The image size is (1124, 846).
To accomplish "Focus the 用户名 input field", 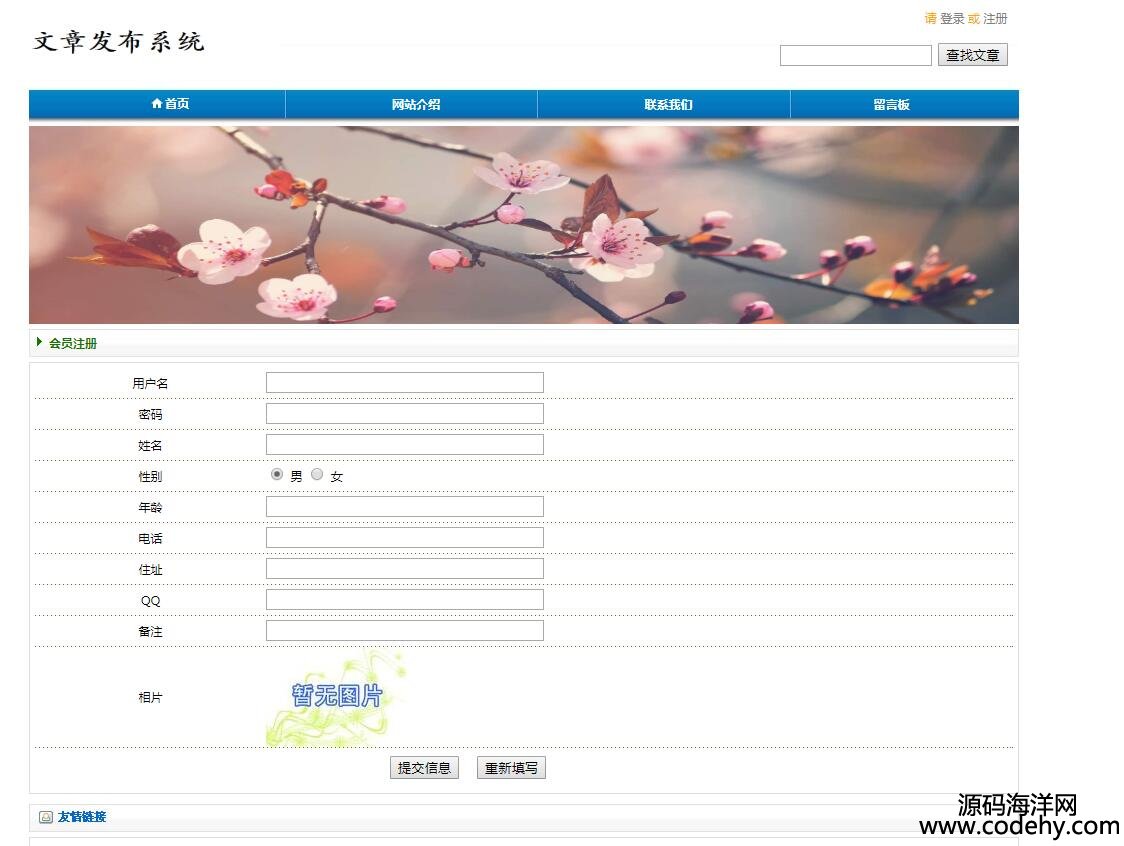I will point(405,382).
